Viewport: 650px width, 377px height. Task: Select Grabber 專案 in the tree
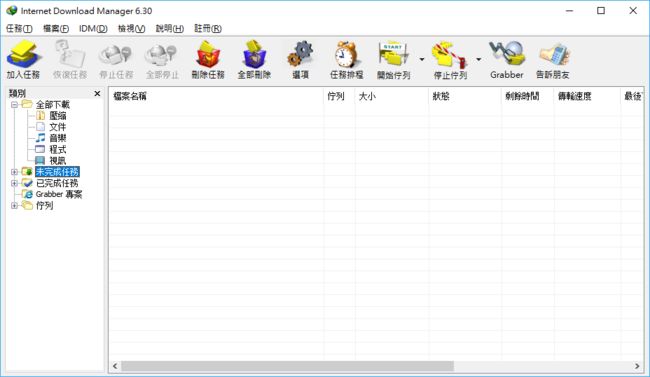point(59,194)
